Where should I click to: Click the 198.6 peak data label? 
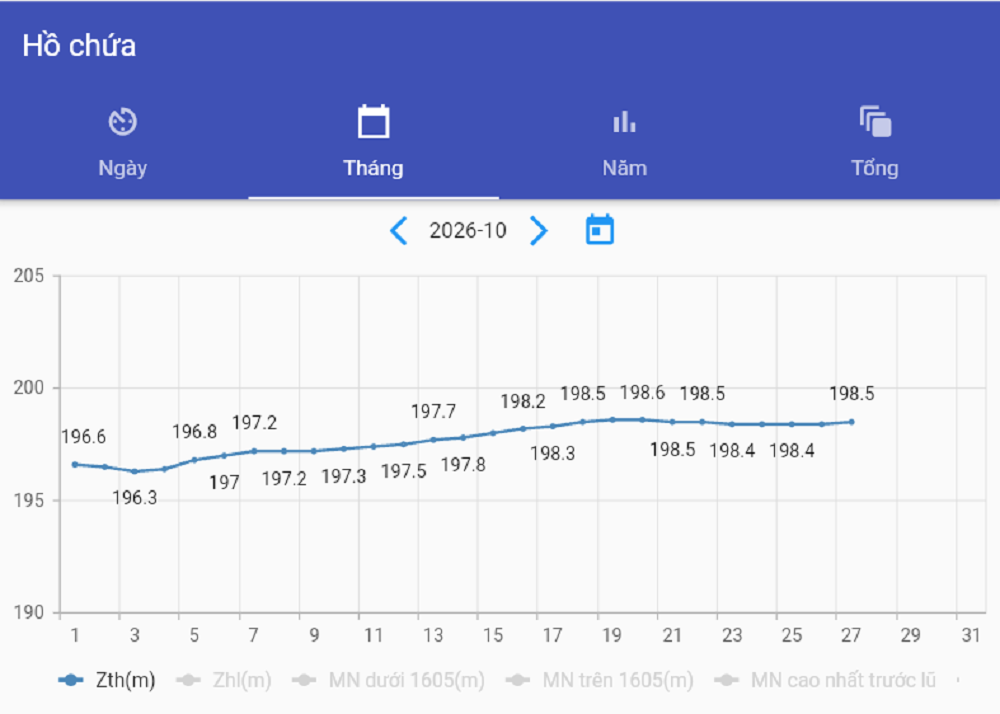[x=643, y=393]
